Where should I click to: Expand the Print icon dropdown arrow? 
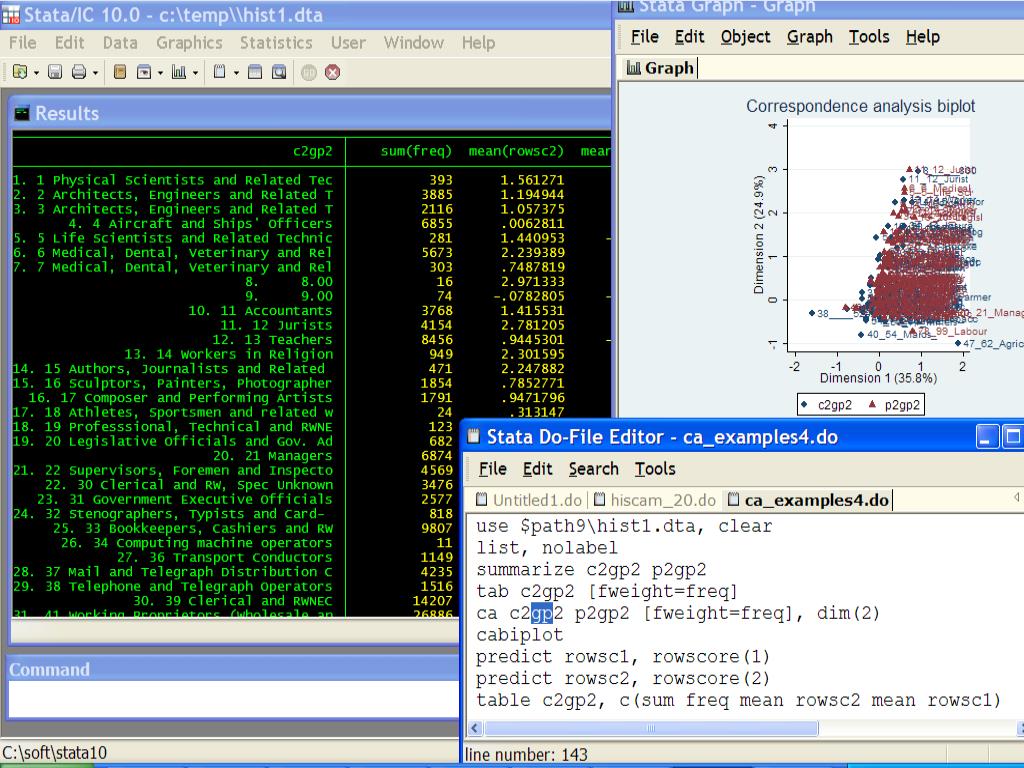[x=95, y=72]
